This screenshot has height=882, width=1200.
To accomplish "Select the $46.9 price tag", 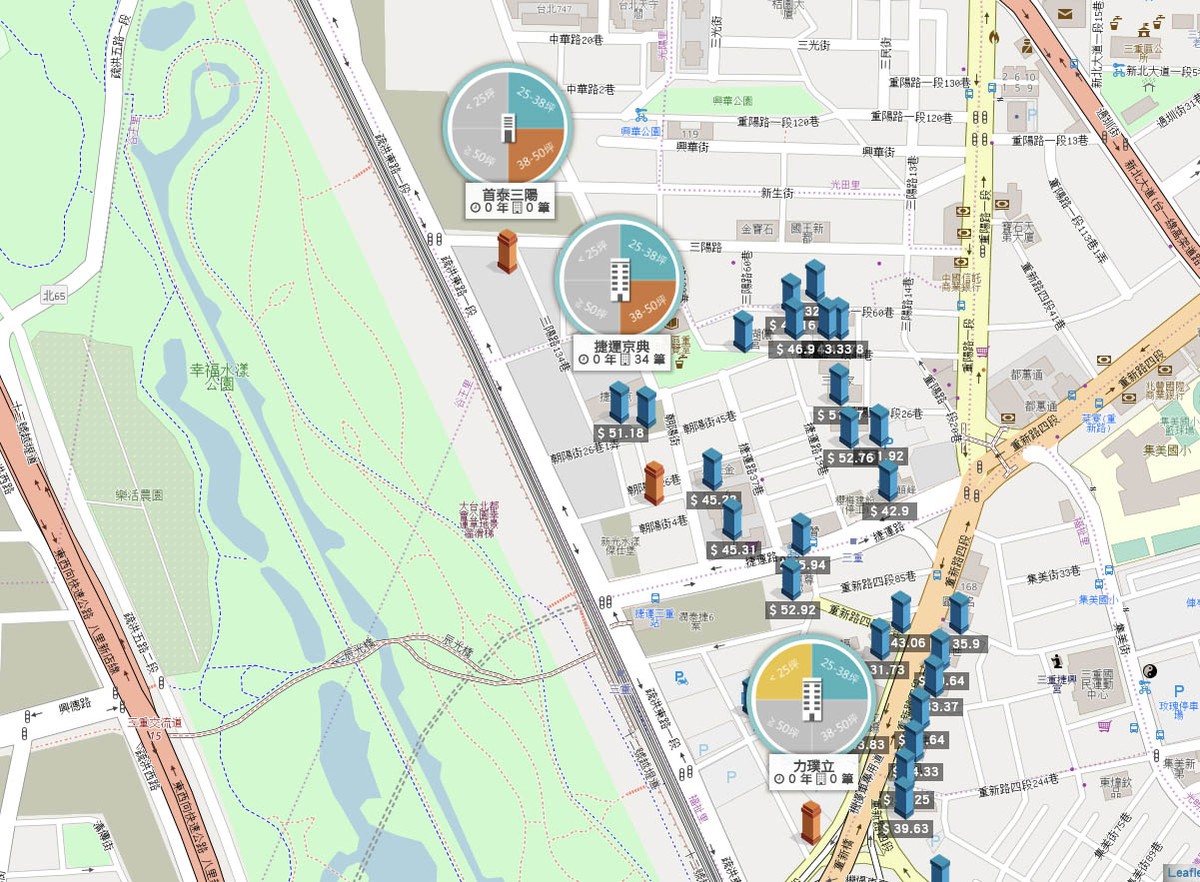I will point(794,349).
